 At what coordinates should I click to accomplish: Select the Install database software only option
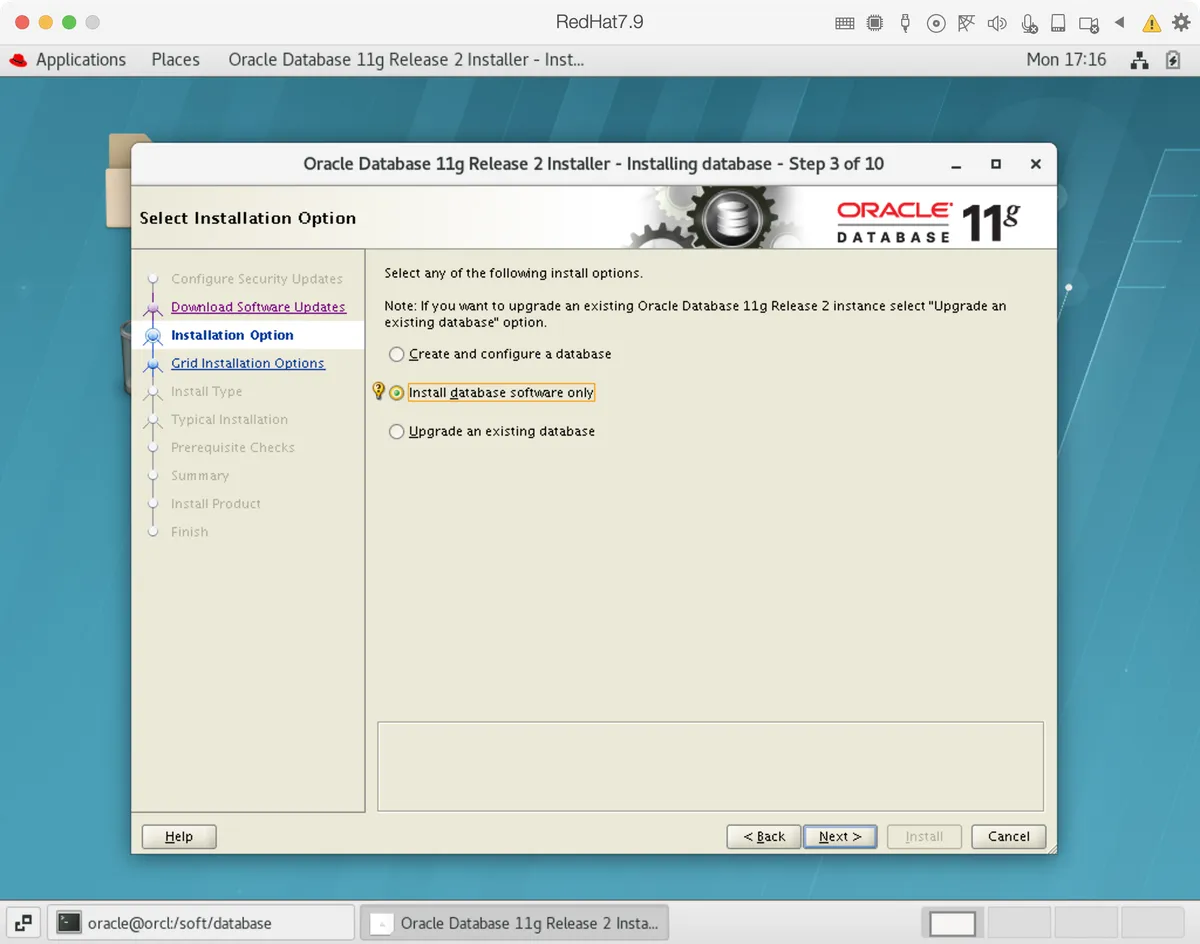coord(396,392)
